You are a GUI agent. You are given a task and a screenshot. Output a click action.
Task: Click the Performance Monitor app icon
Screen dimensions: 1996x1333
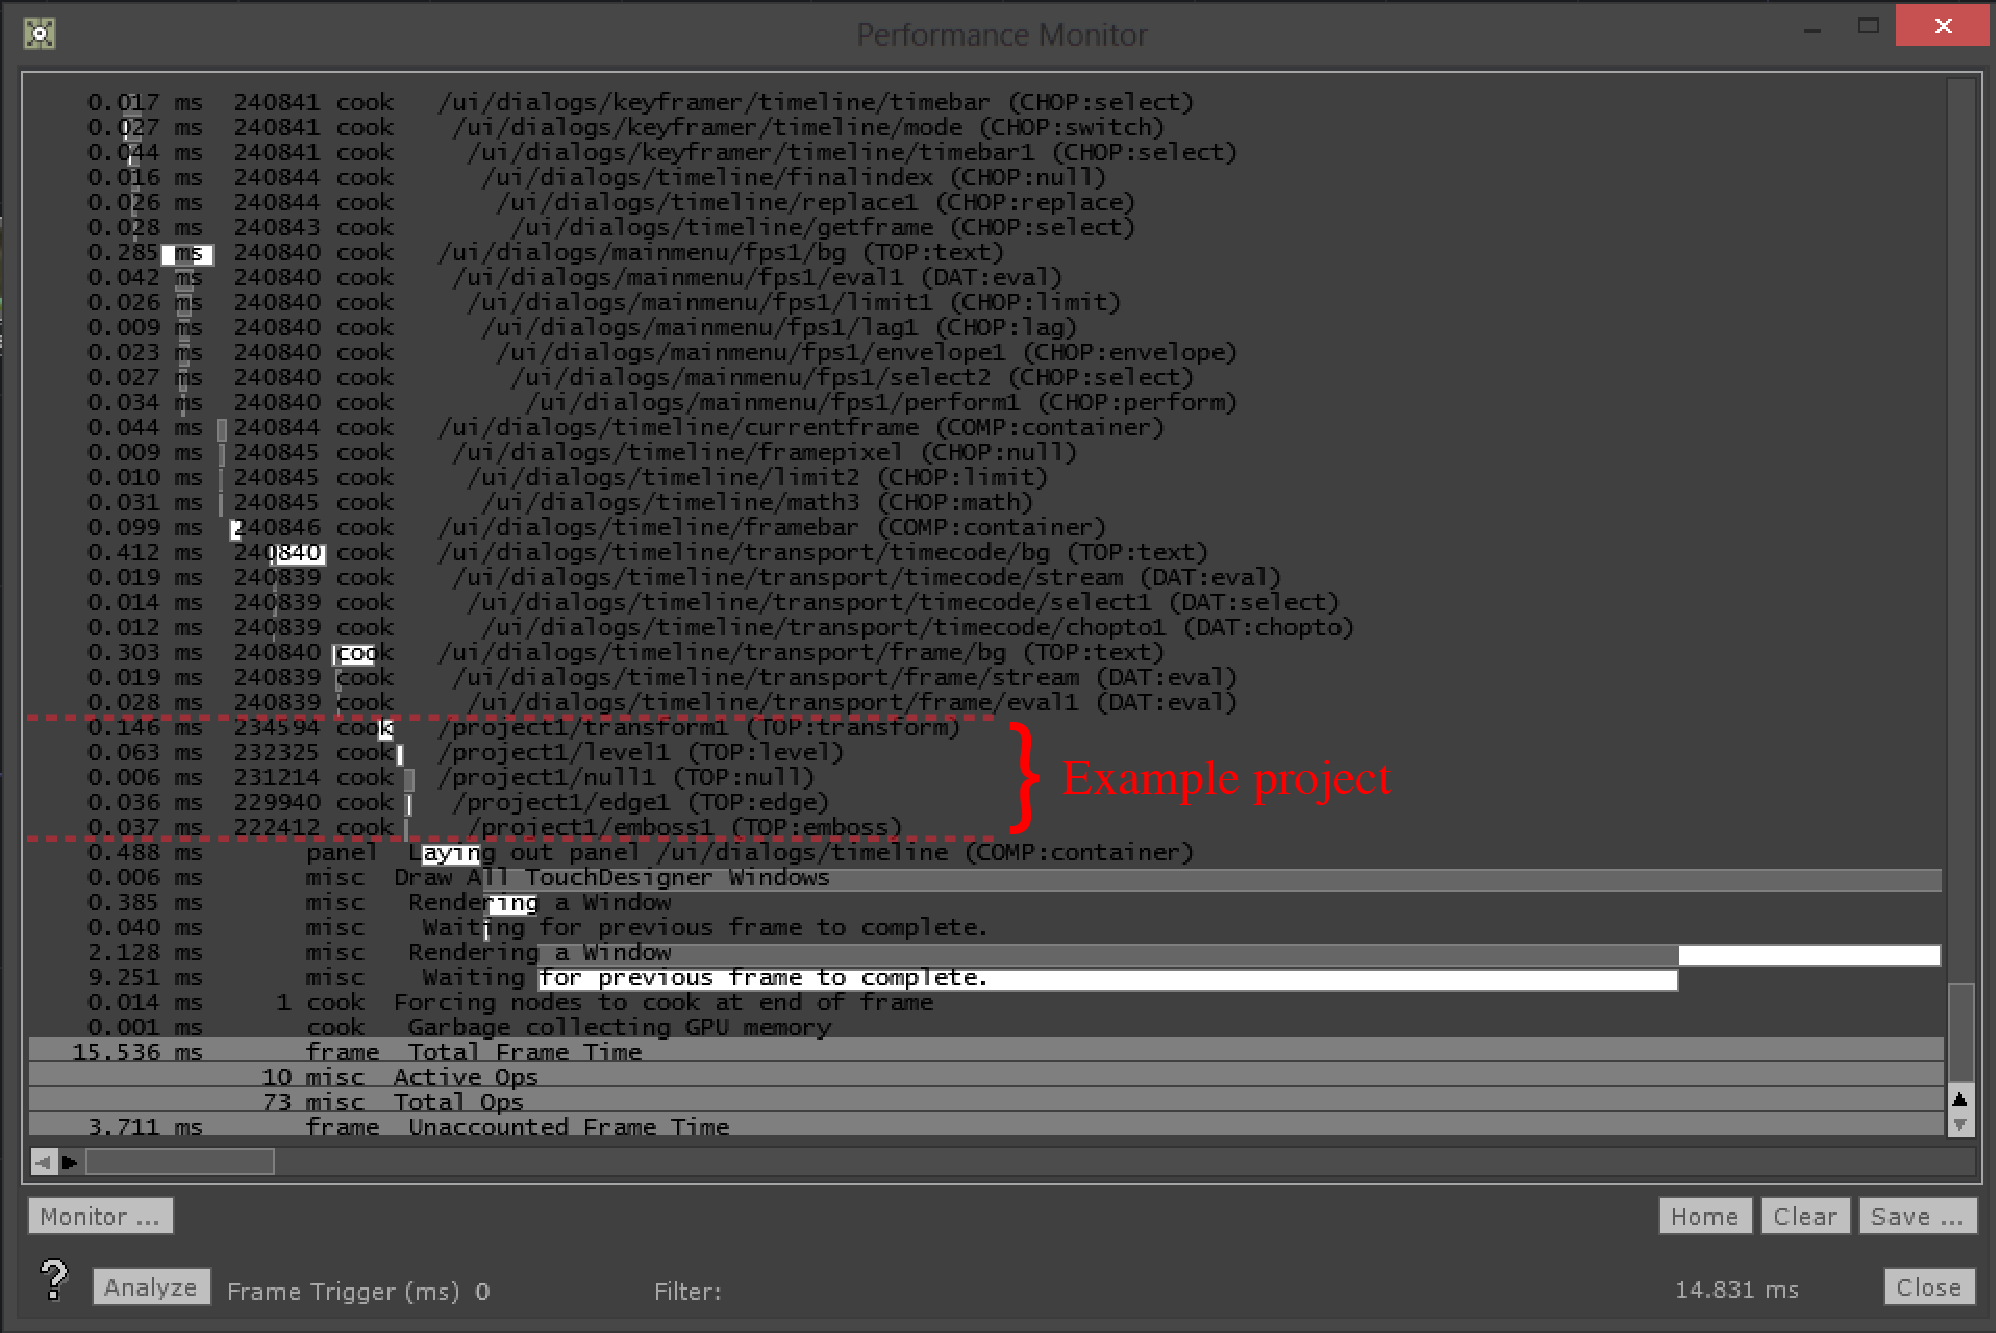click(39, 33)
